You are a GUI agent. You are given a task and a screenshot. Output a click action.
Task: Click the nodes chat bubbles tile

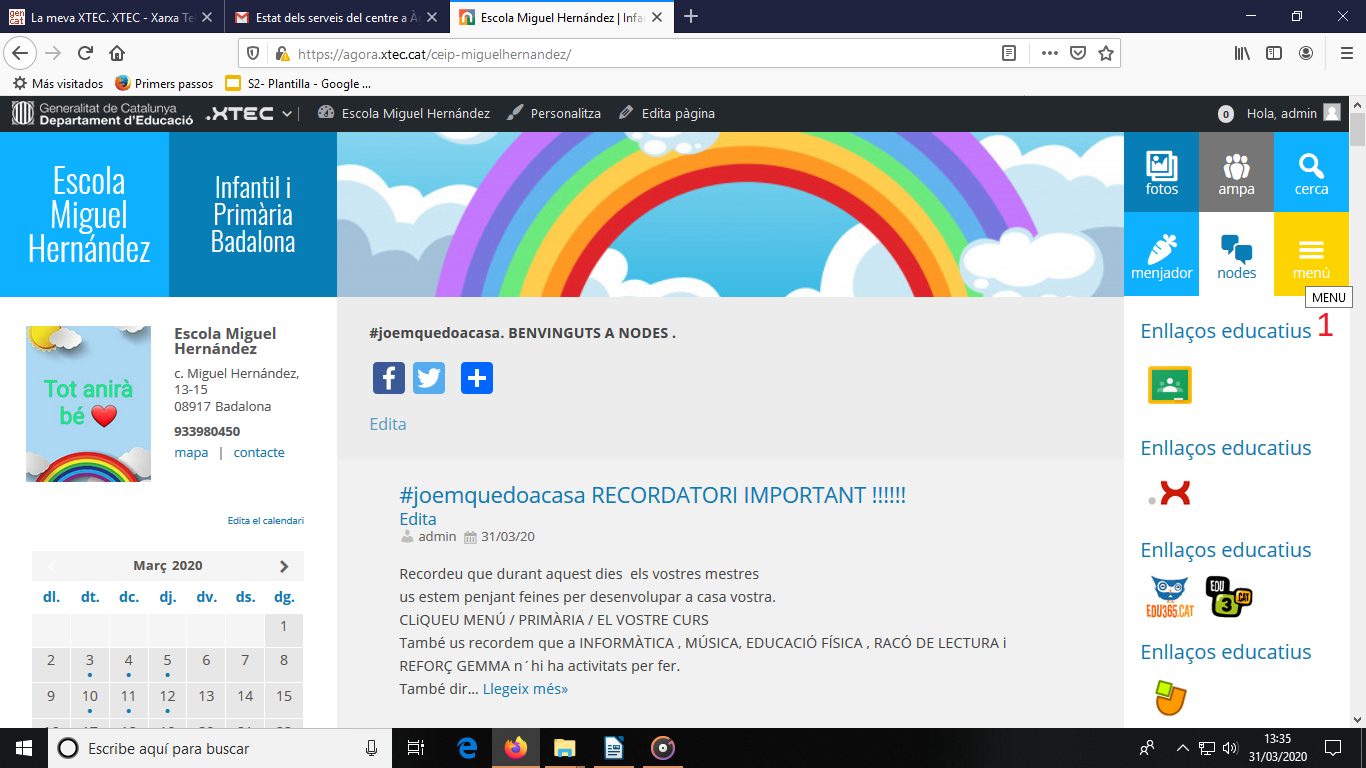[x=1236, y=255]
